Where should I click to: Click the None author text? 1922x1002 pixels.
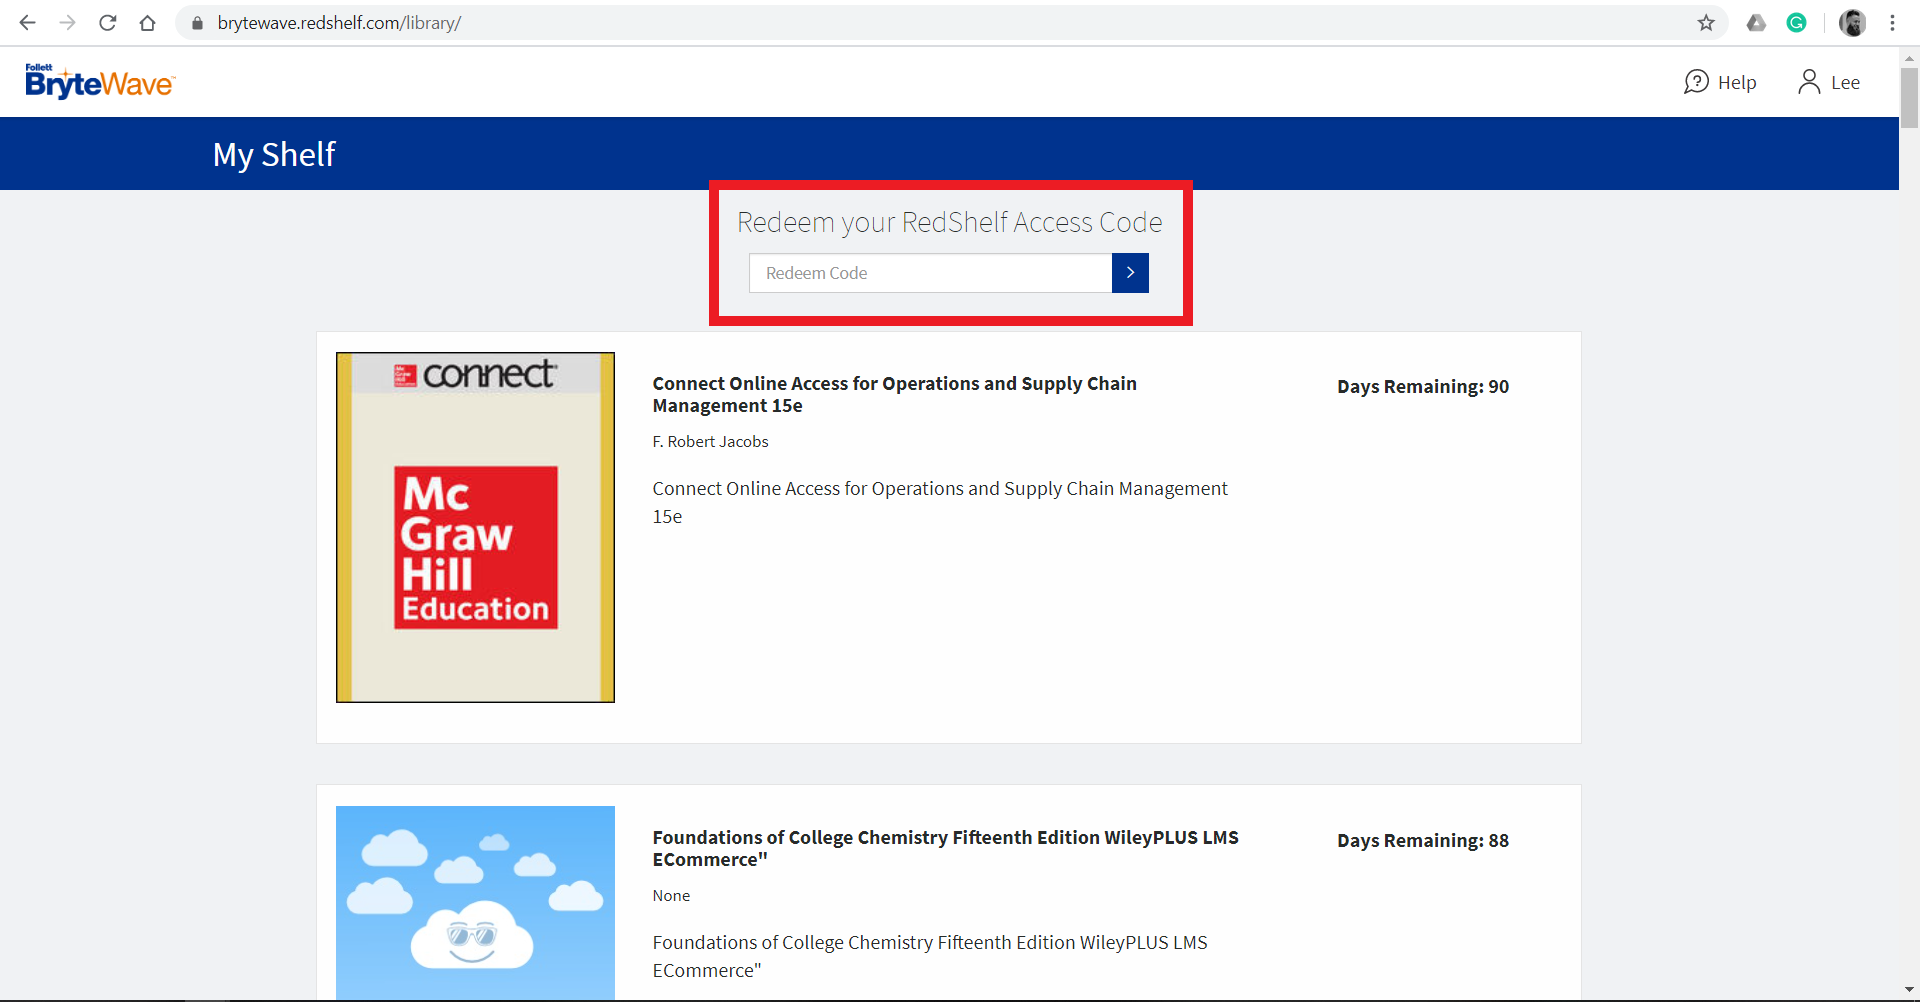click(671, 895)
